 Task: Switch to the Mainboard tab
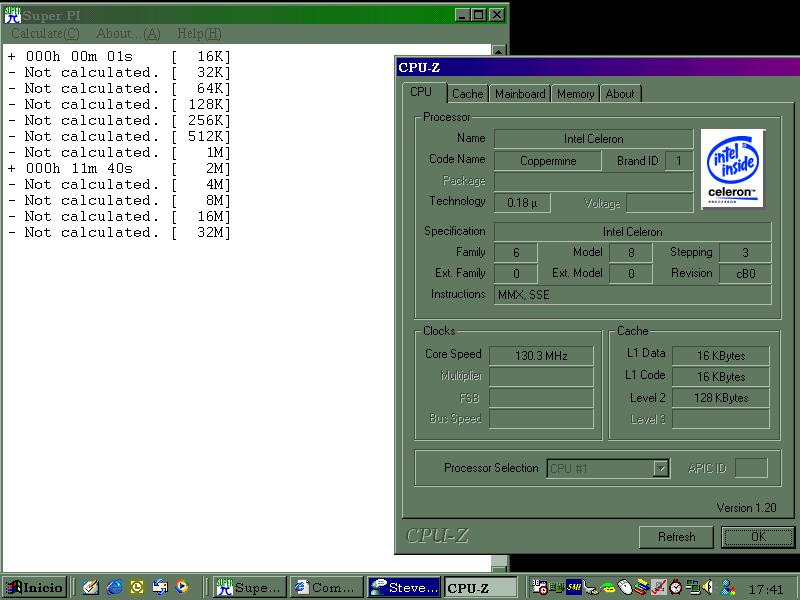pos(520,94)
